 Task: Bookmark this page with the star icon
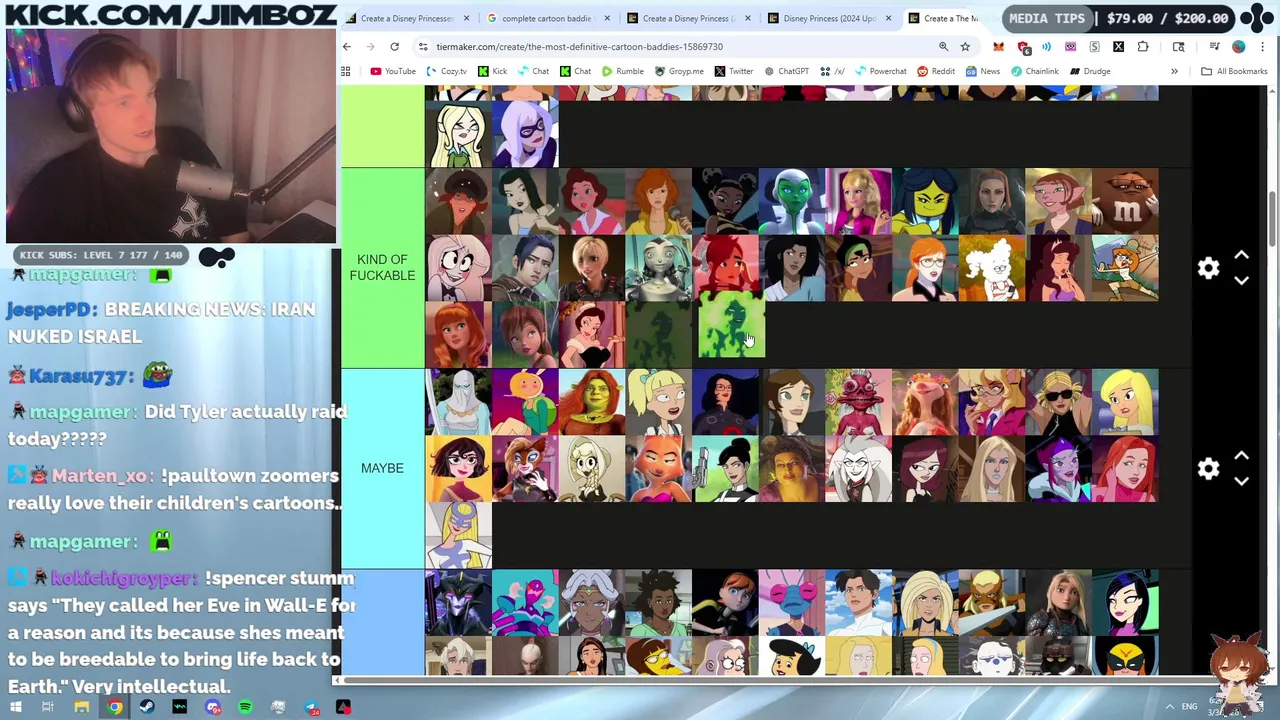point(965,46)
